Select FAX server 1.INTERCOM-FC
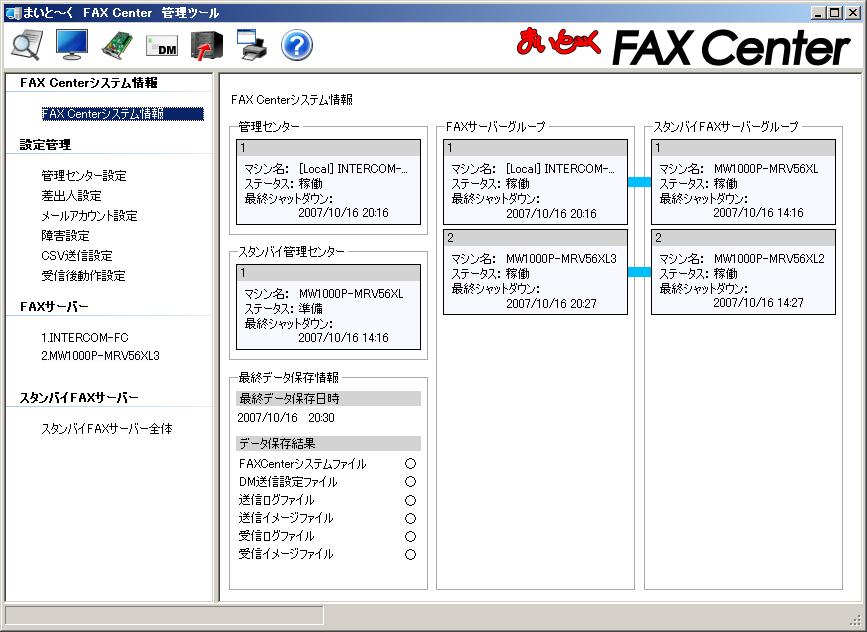867x632 pixels. 85,337
